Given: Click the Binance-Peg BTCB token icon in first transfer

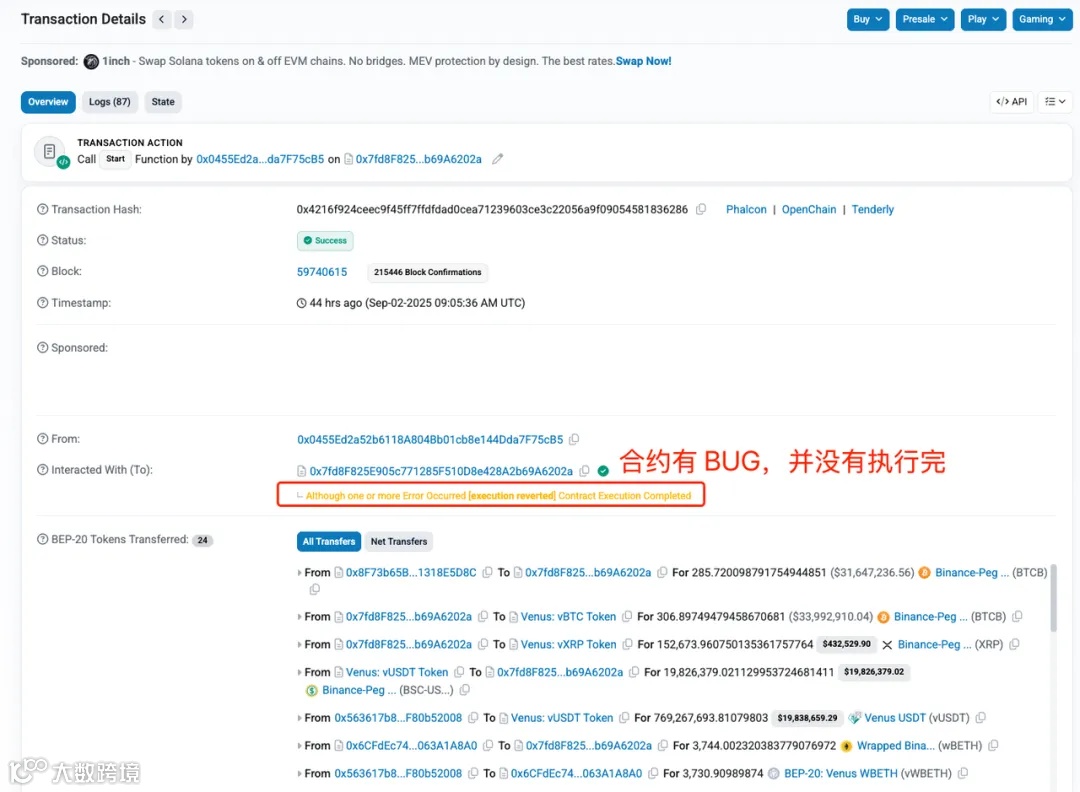Looking at the screenshot, I should click(x=924, y=572).
